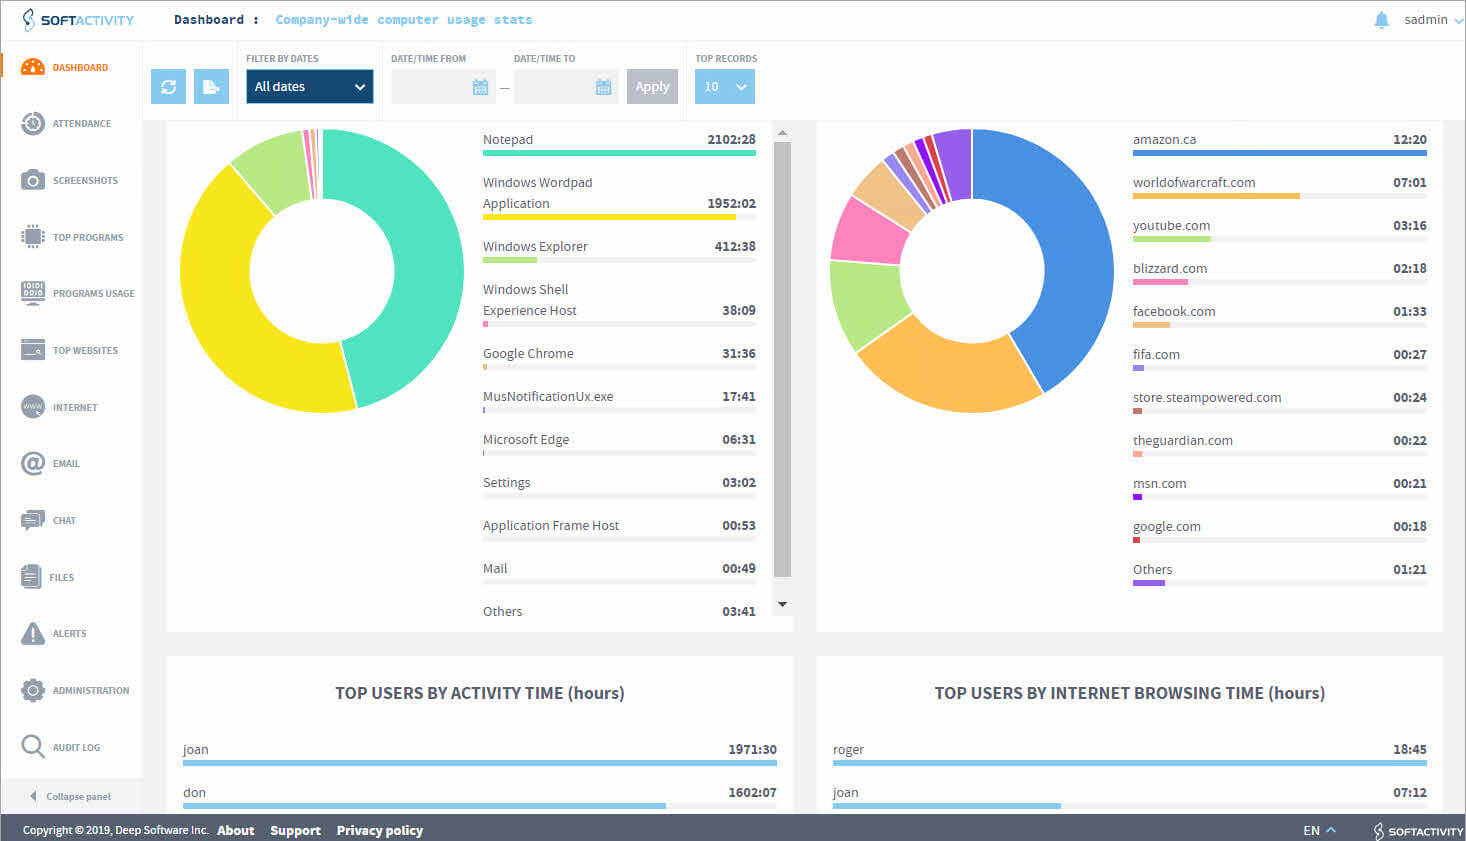Open the Alerts warning triangle icon
This screenshot has width=1466, height=841.
pos(33,633)
